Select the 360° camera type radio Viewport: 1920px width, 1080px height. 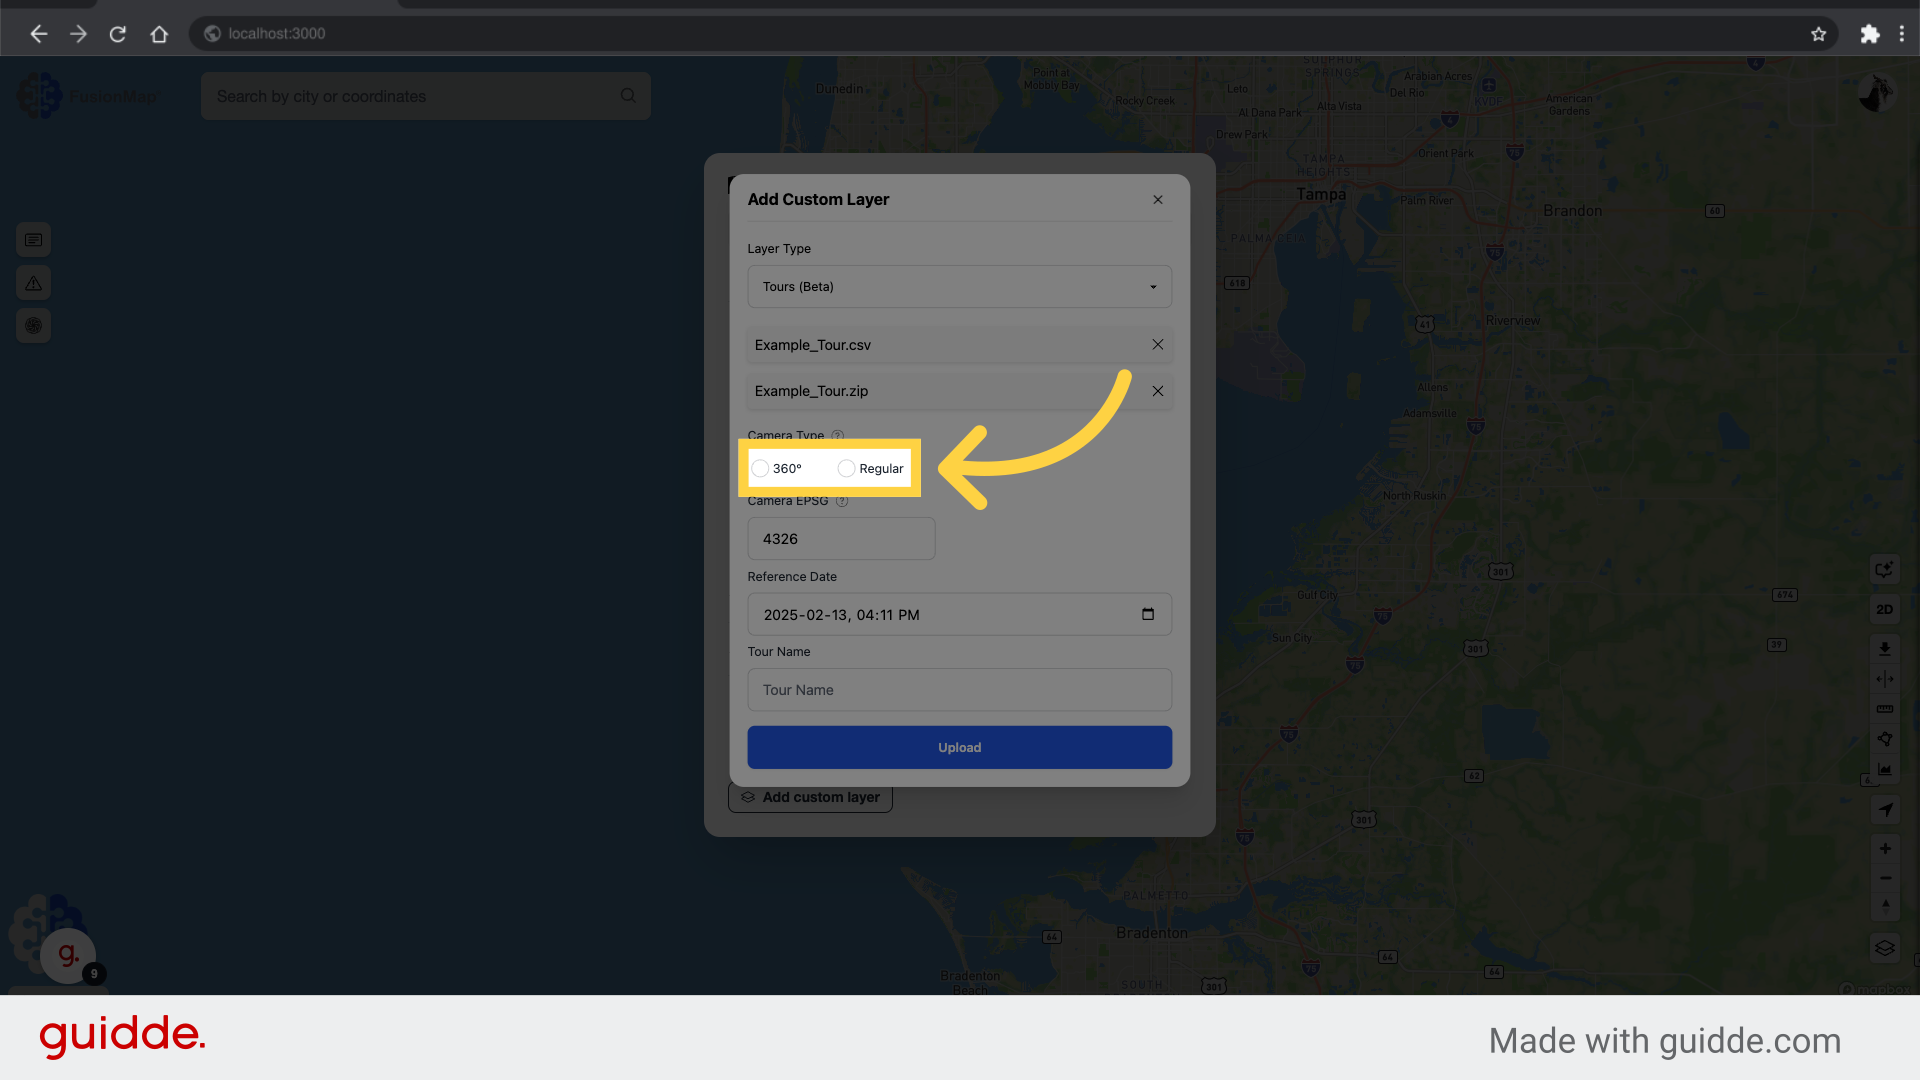coord(760,468)
